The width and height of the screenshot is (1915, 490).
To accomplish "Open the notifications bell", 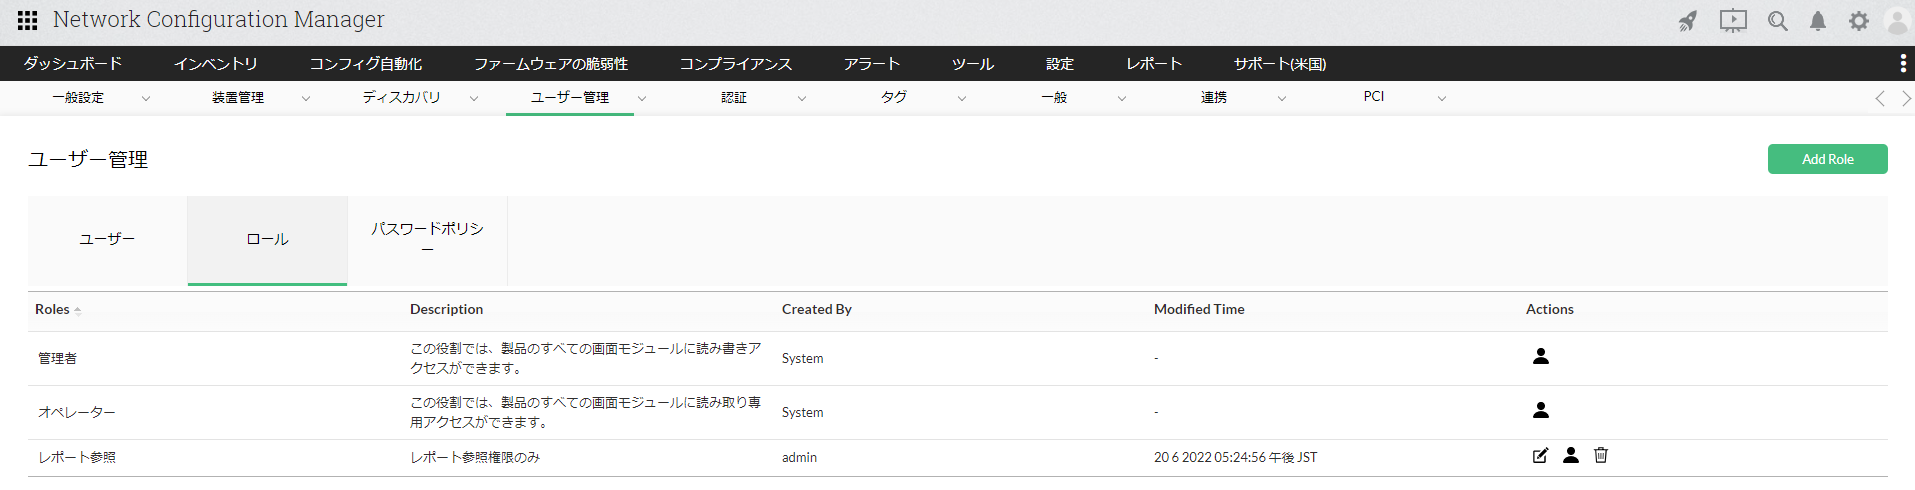I will tap(1818, 21).
